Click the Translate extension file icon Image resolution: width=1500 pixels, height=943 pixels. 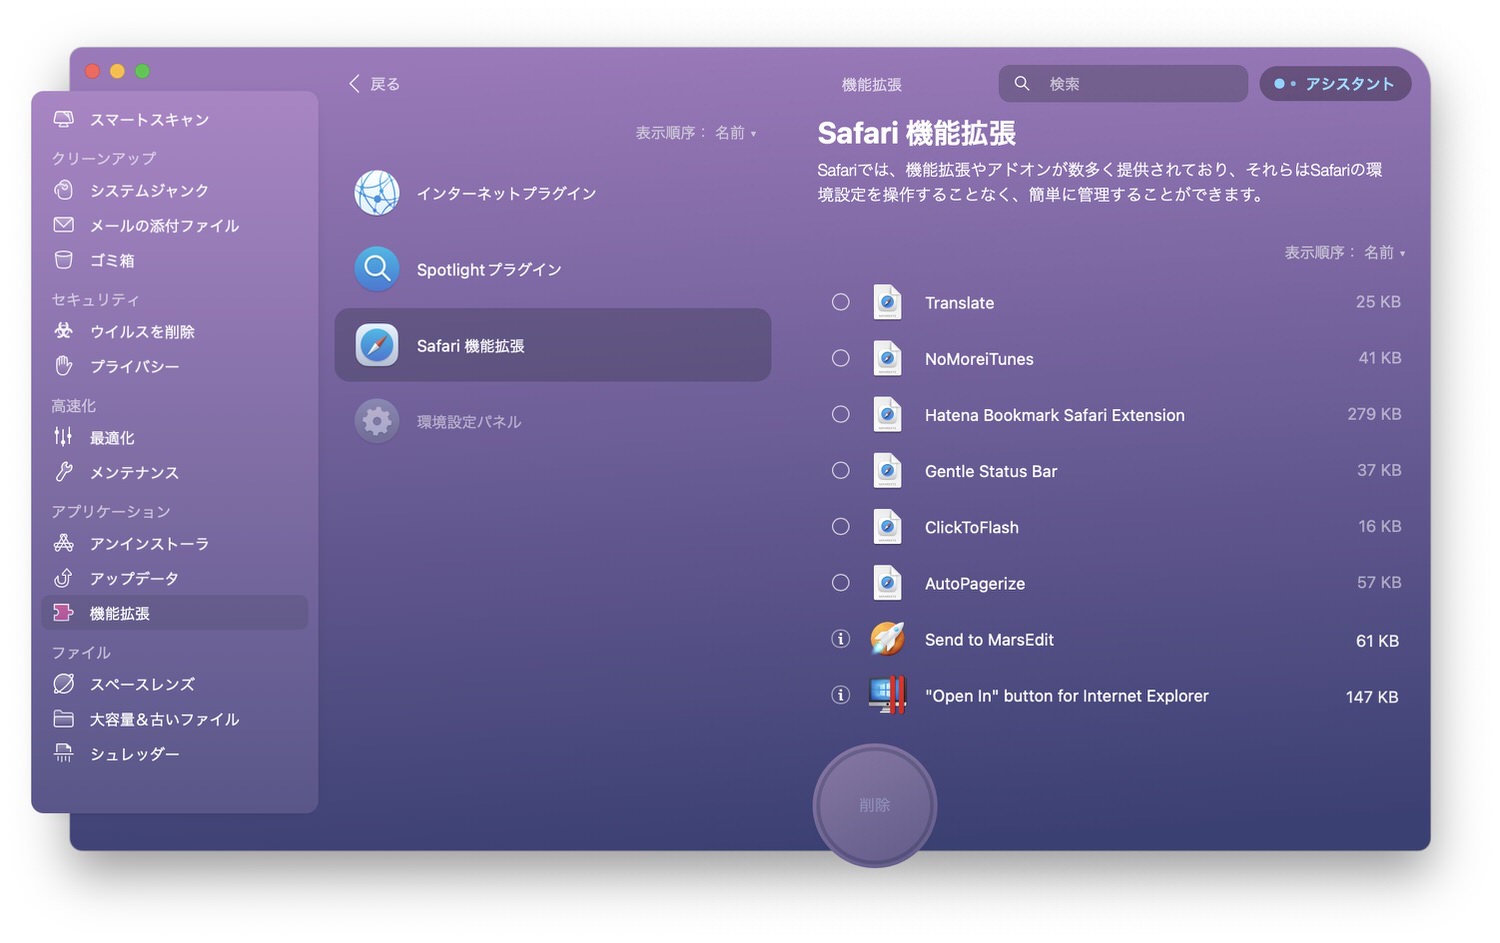pyautogui.click(x=887, y=302)
